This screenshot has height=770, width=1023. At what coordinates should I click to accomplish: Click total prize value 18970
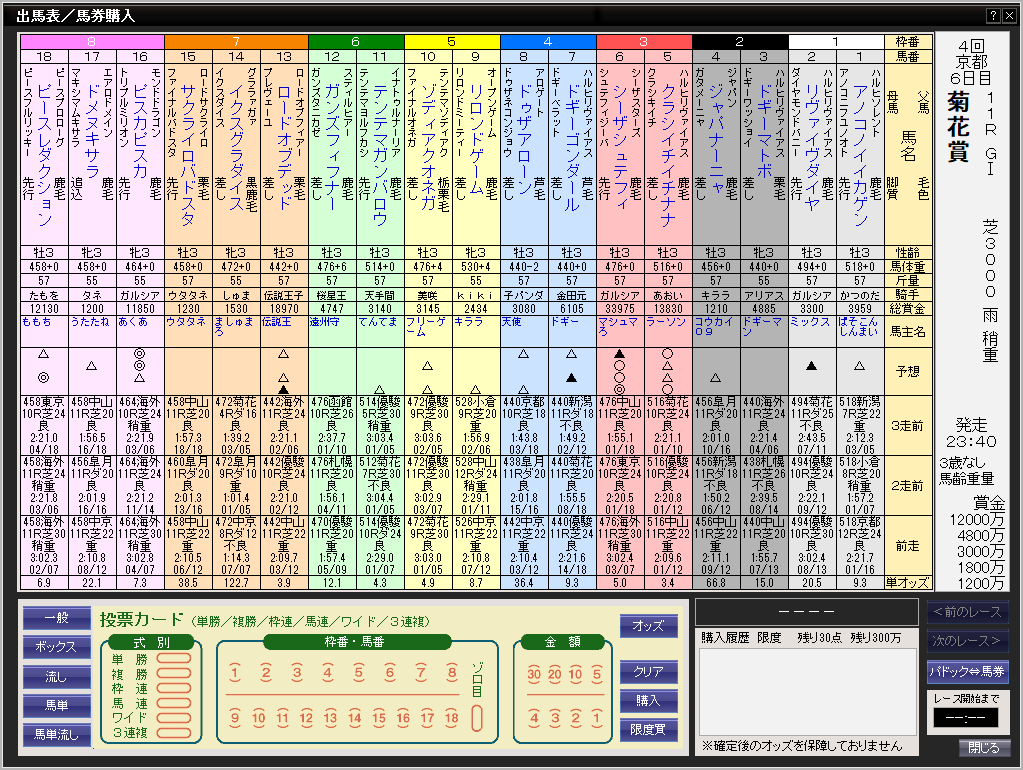[284, 309]
